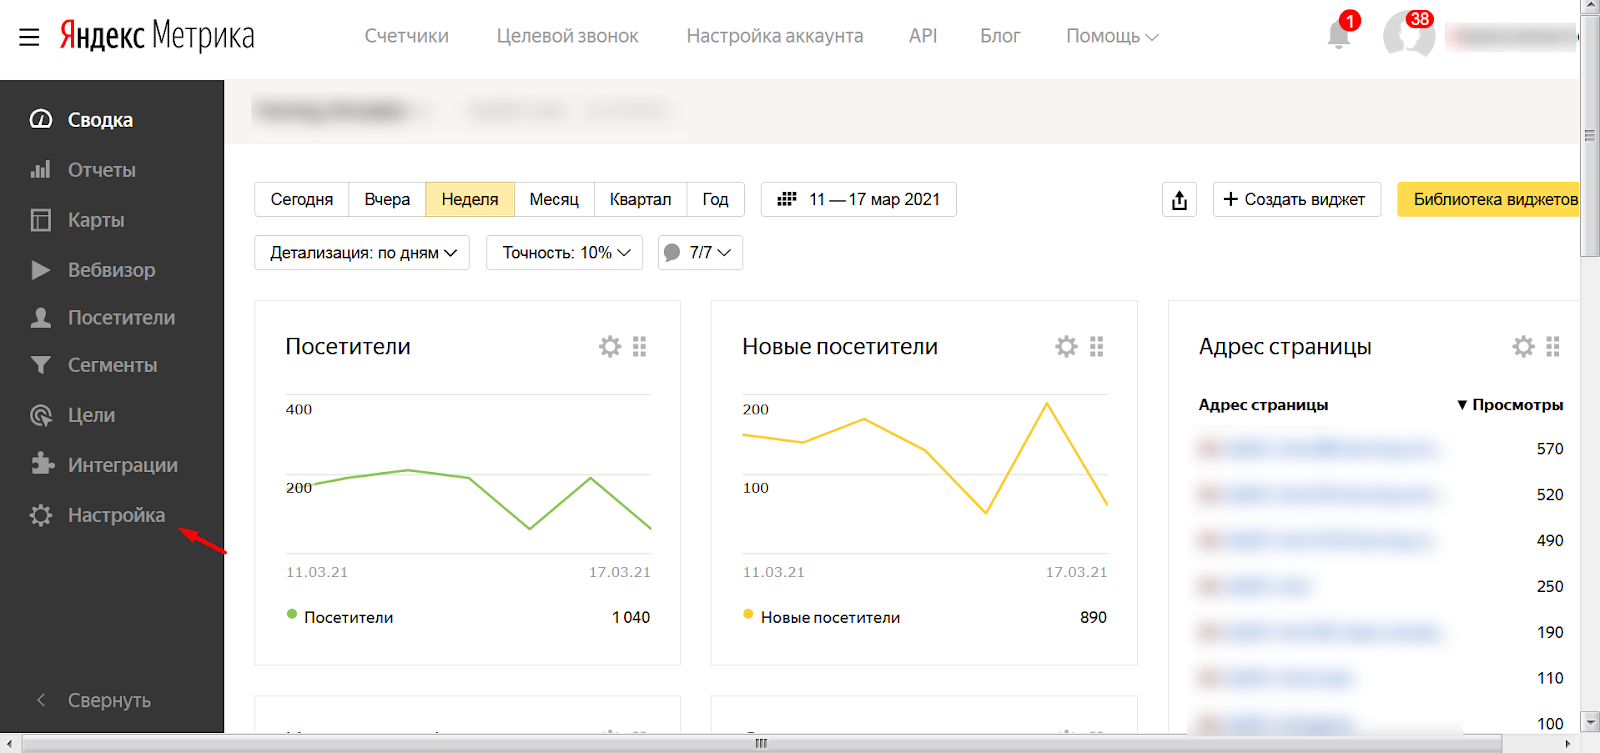Open calendar date range 11—17 мар 2021

858,199
